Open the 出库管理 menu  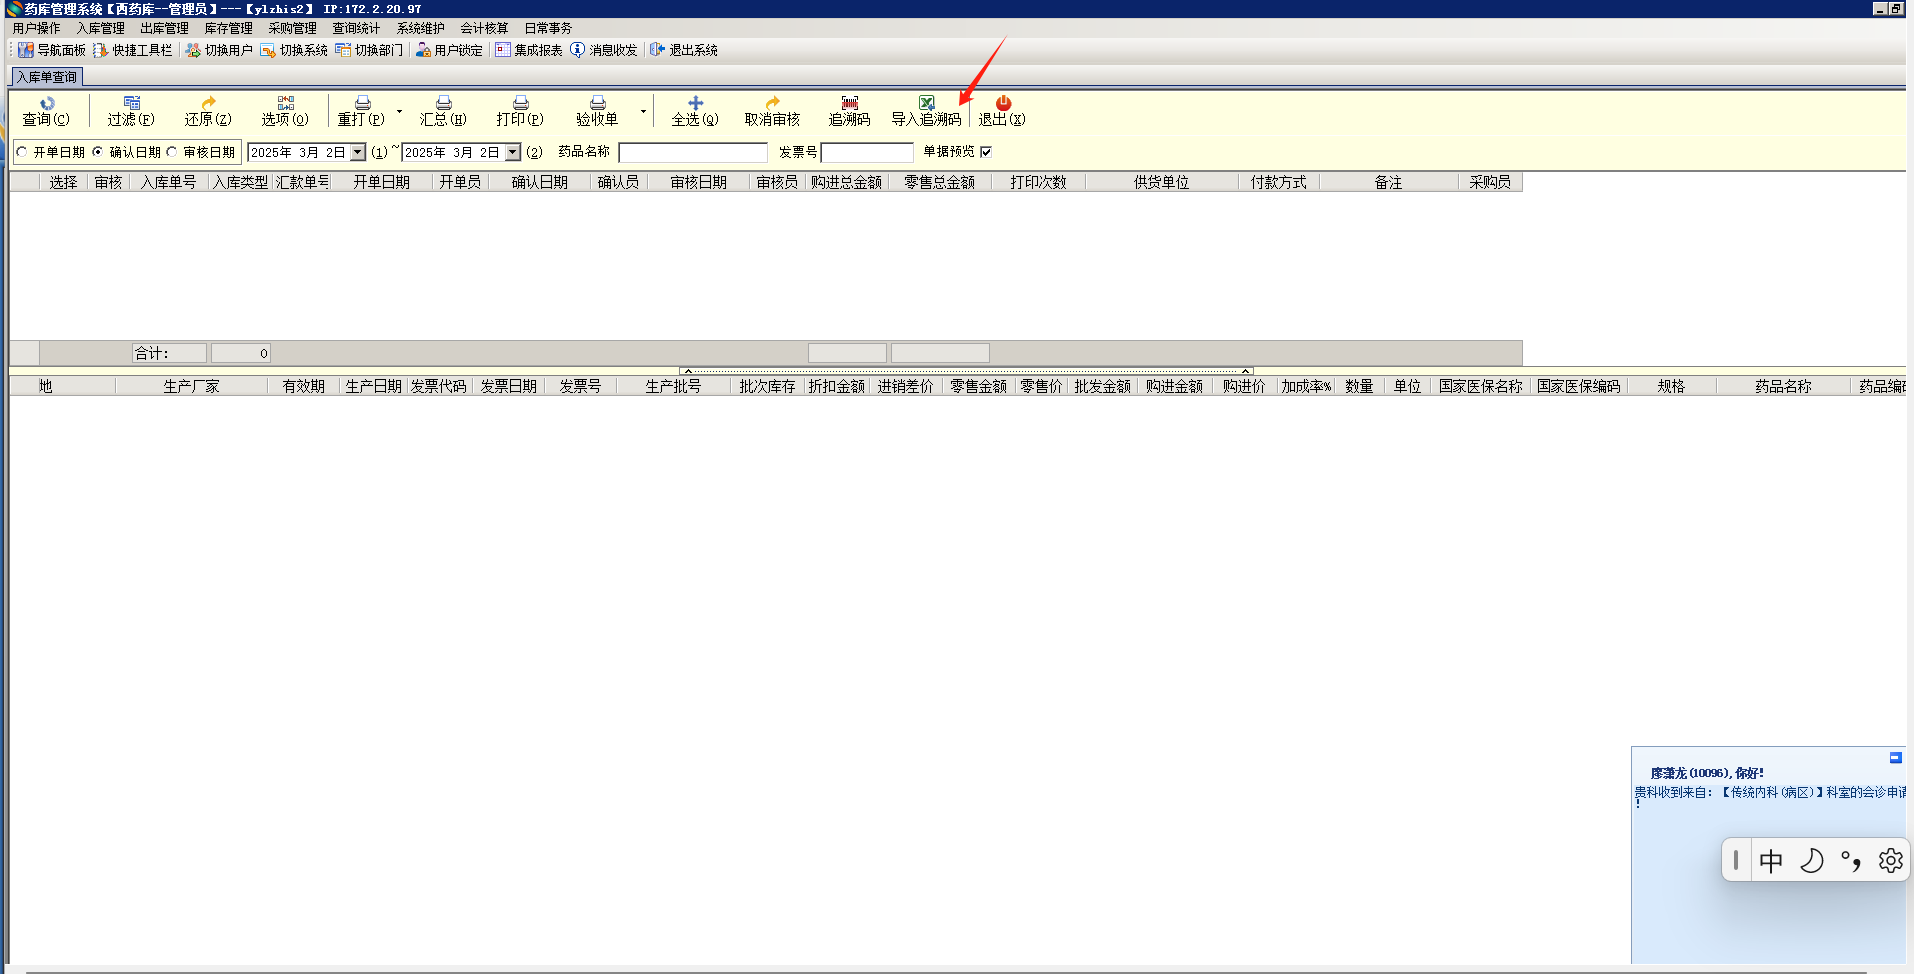(165, 28)
